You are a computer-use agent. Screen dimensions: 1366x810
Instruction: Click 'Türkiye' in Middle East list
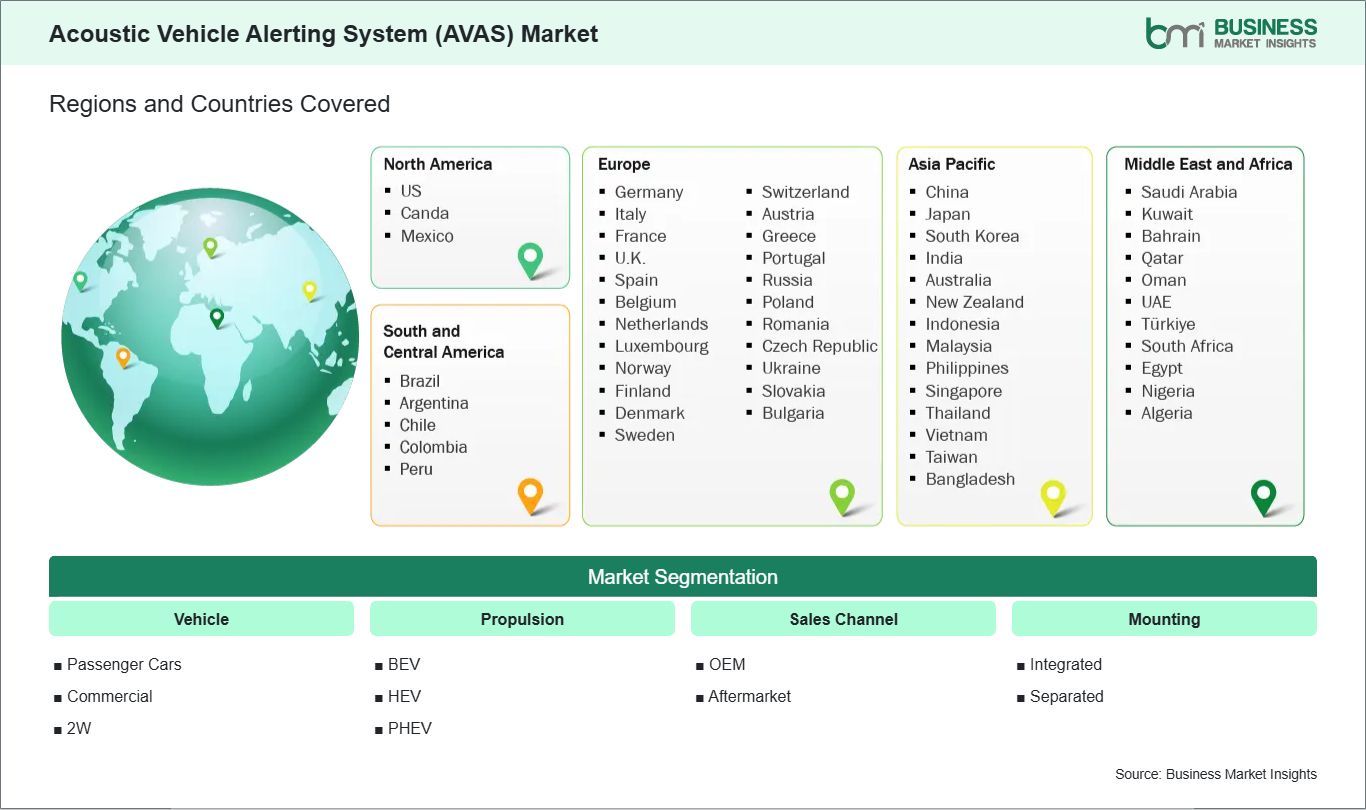(1168, 324)
